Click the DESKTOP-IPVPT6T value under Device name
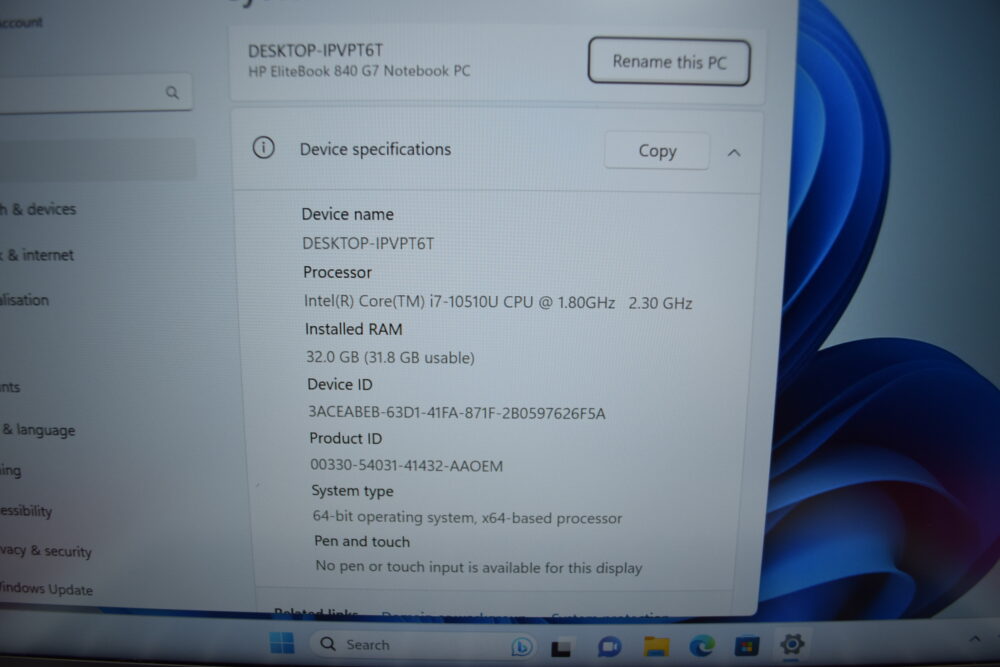Viewport: 1000px width, 667px height. [x=368, y=244]
